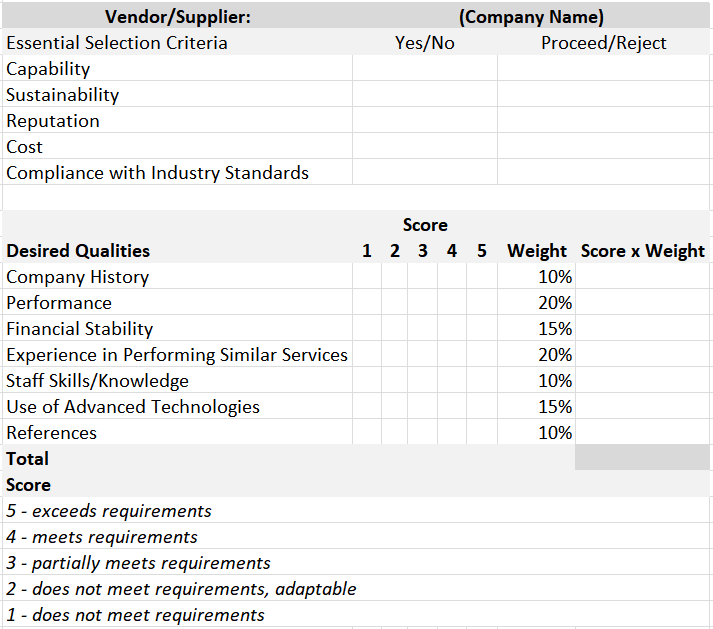Screen dimensions: 713x629
Task: Select score 3 cell for Financial Stability
Action: coord(423,329)
